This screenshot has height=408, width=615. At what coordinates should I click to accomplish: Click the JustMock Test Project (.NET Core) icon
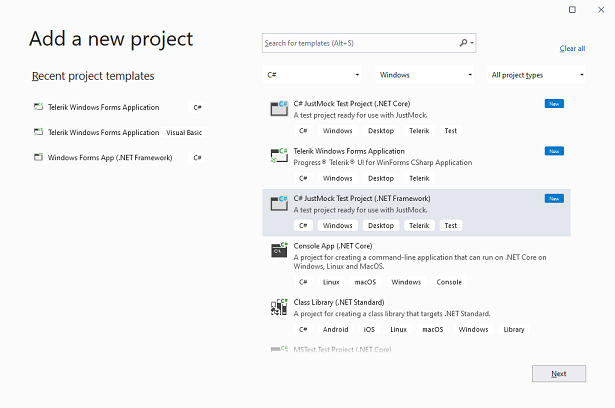click(279, 107)
